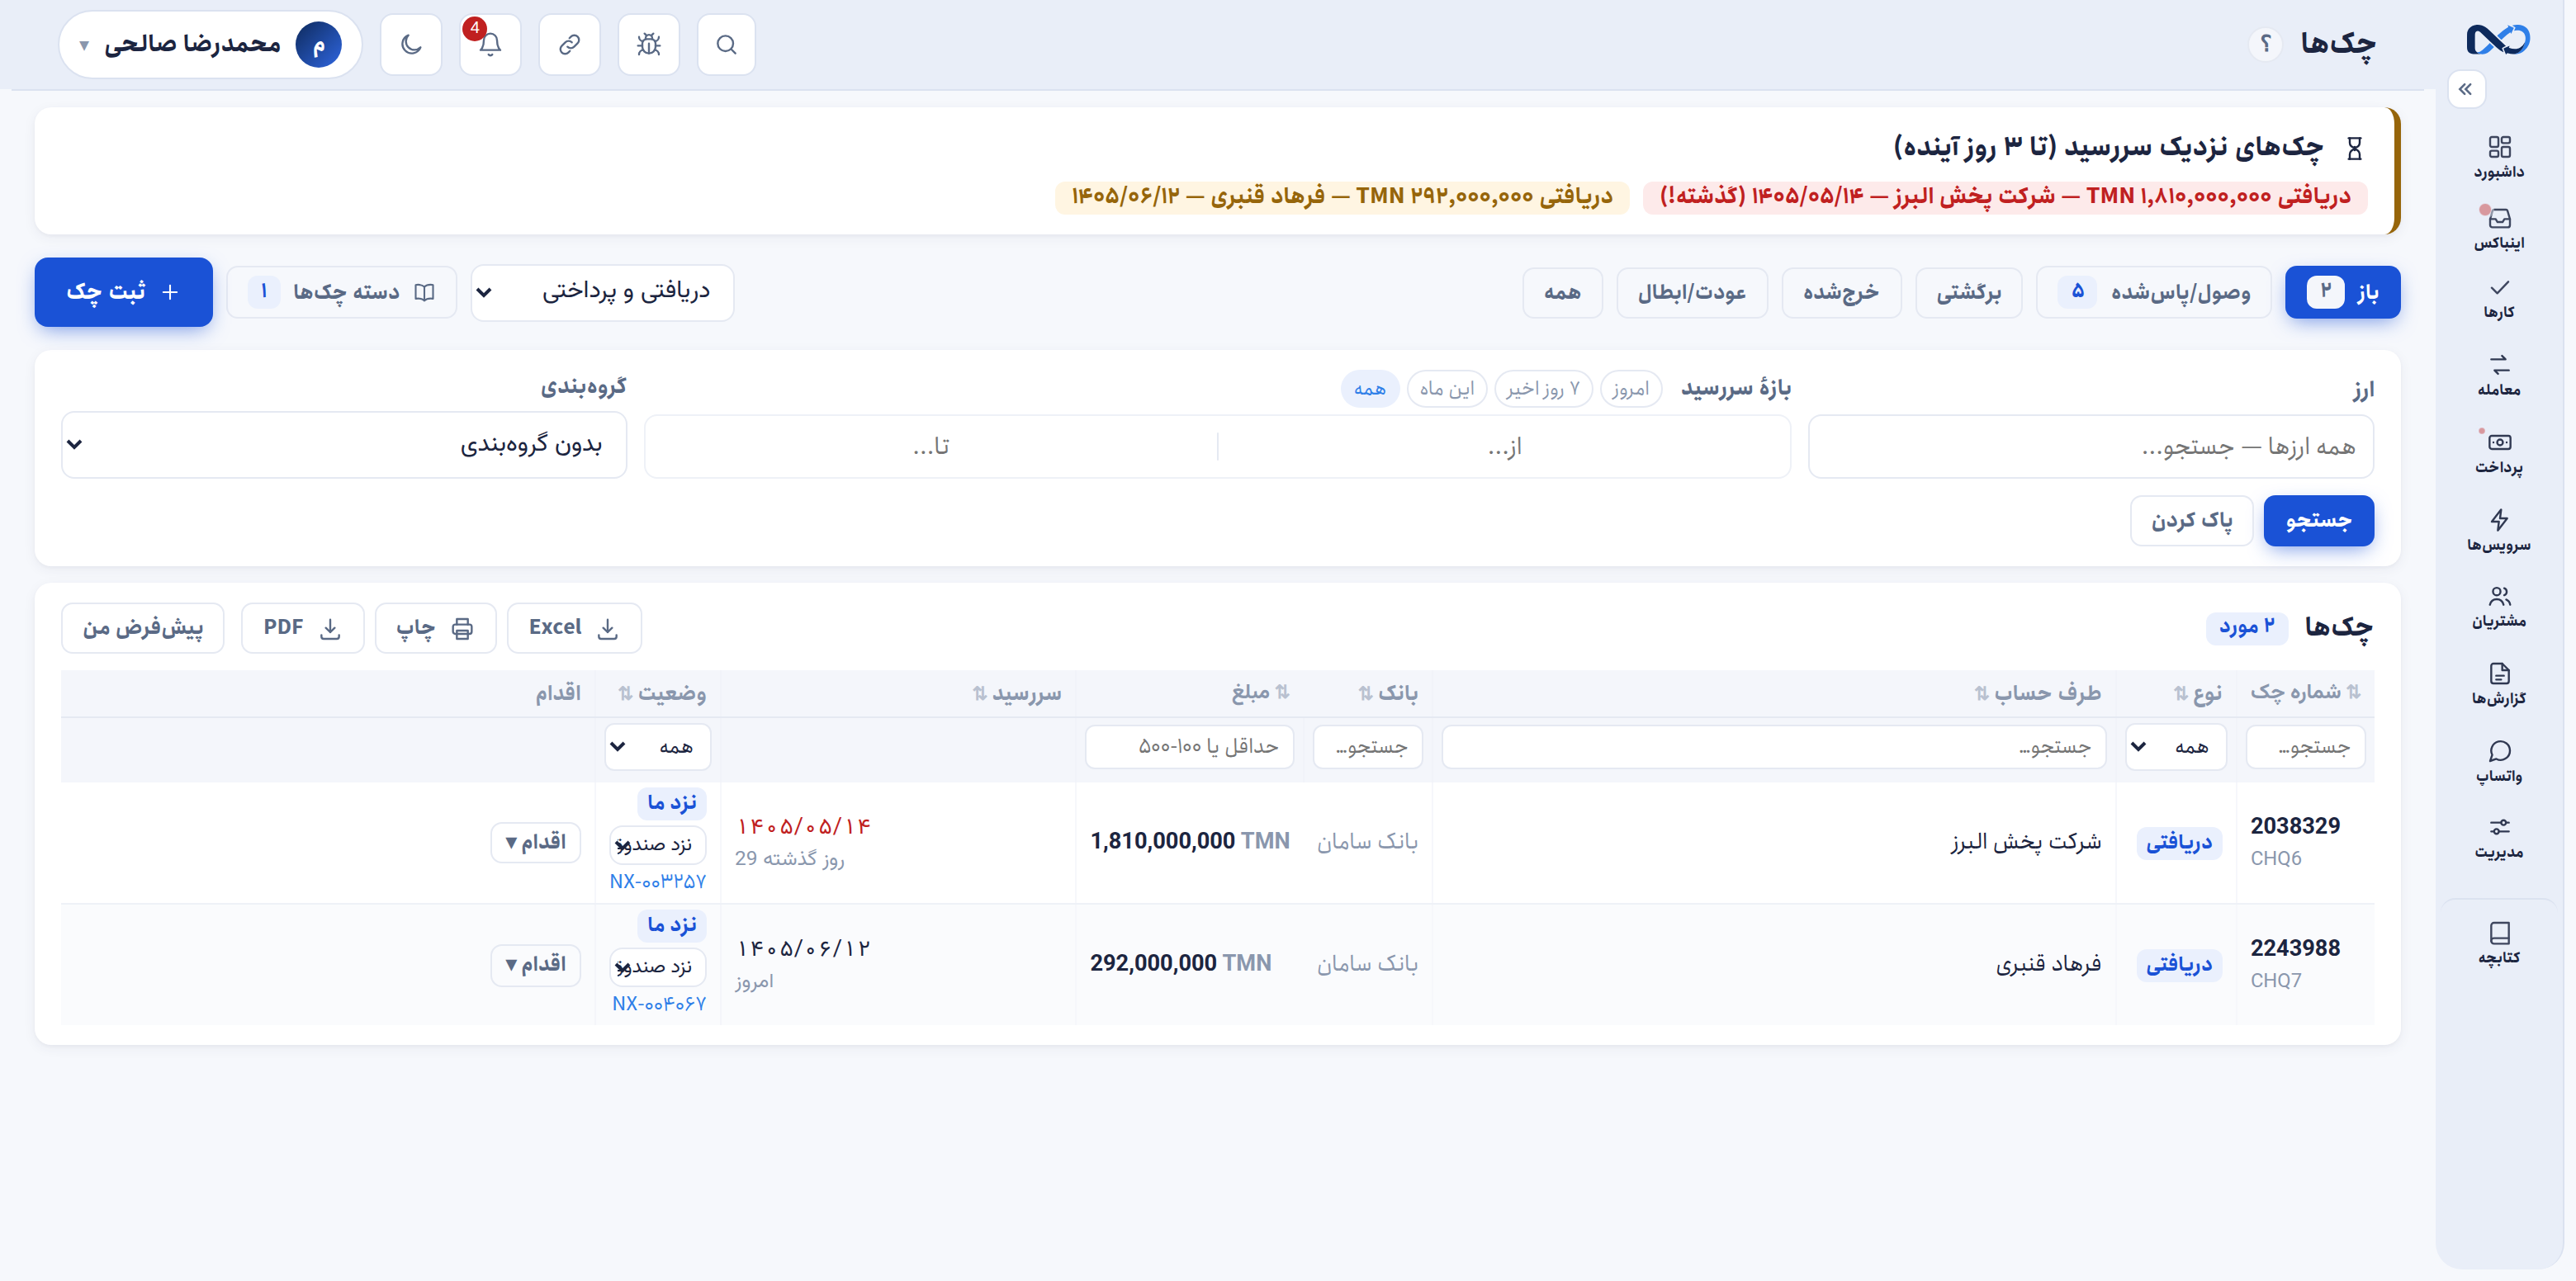
Task: Open the bug report icon
Action: (648, 44)
